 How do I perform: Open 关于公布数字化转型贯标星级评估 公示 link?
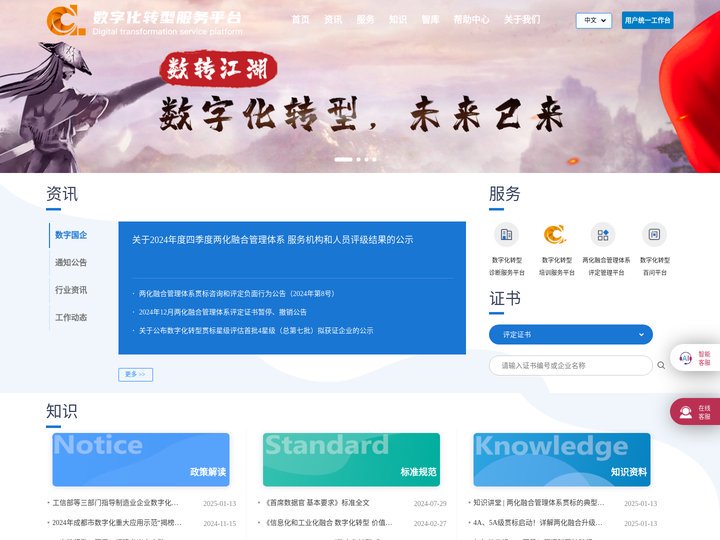point(256,330)
